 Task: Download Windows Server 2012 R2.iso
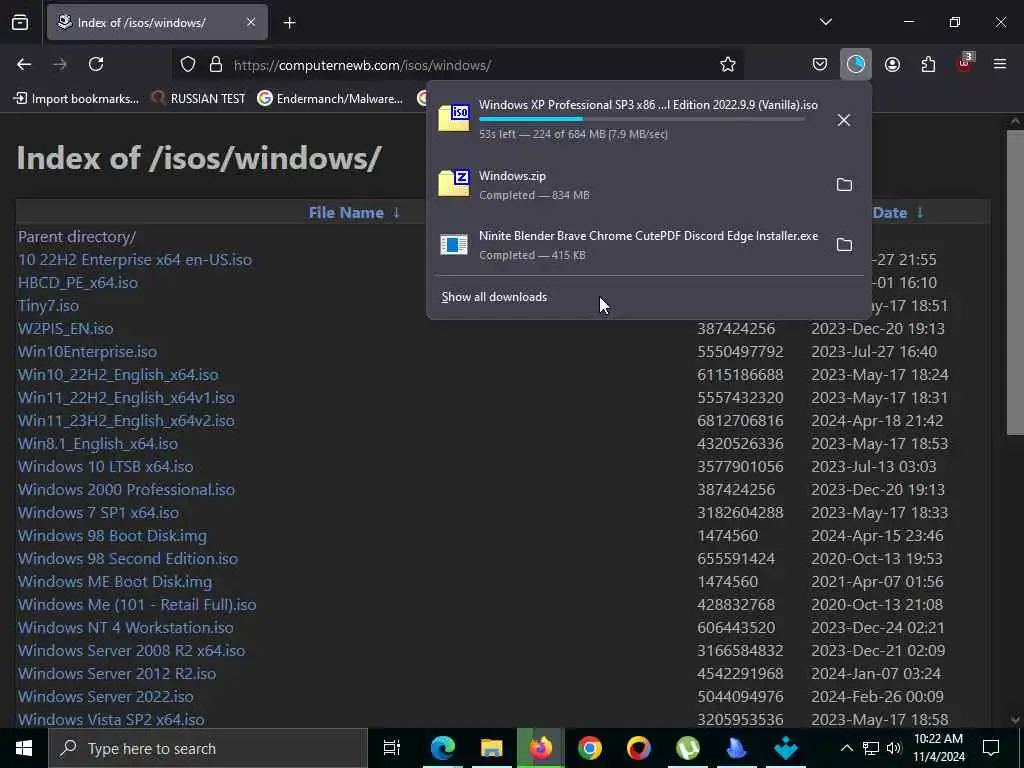pyautogui.click(x=116, y=673)
